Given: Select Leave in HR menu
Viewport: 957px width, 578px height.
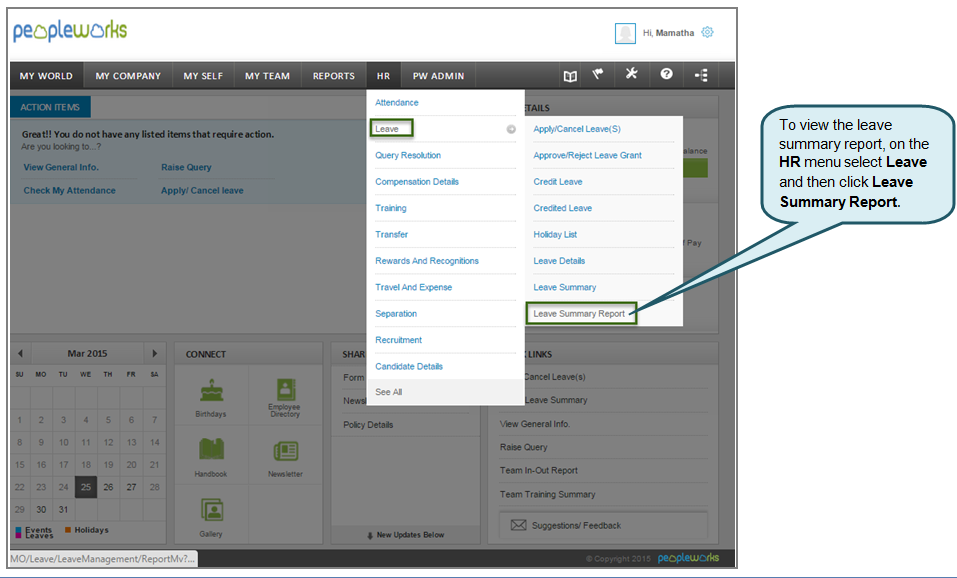Looking at the screenshot, I should [x=387, y=129].
